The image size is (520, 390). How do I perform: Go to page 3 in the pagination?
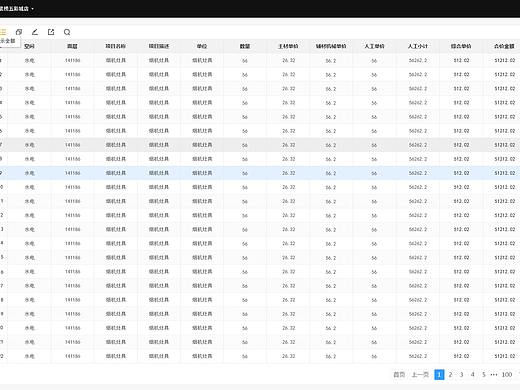tap(462, 375)
